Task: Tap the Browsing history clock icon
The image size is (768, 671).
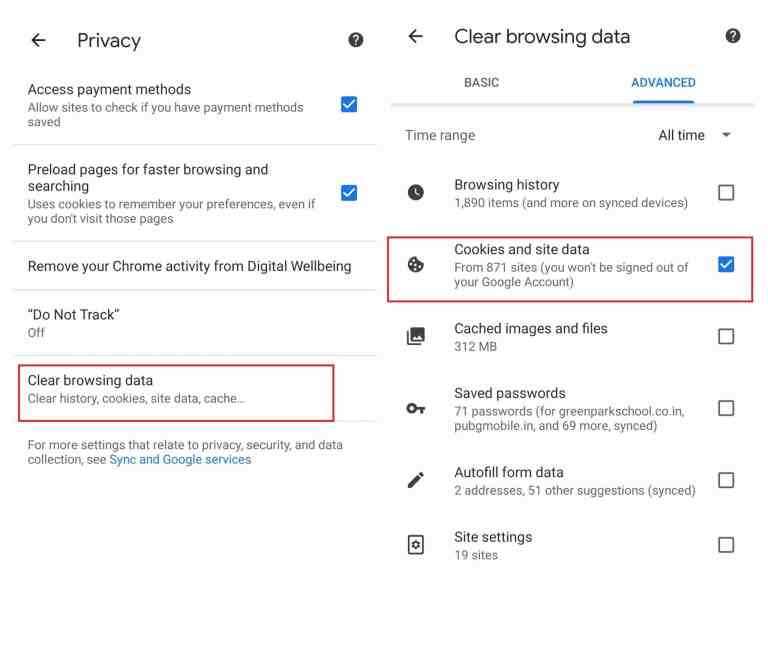Action: pos(416,192)
